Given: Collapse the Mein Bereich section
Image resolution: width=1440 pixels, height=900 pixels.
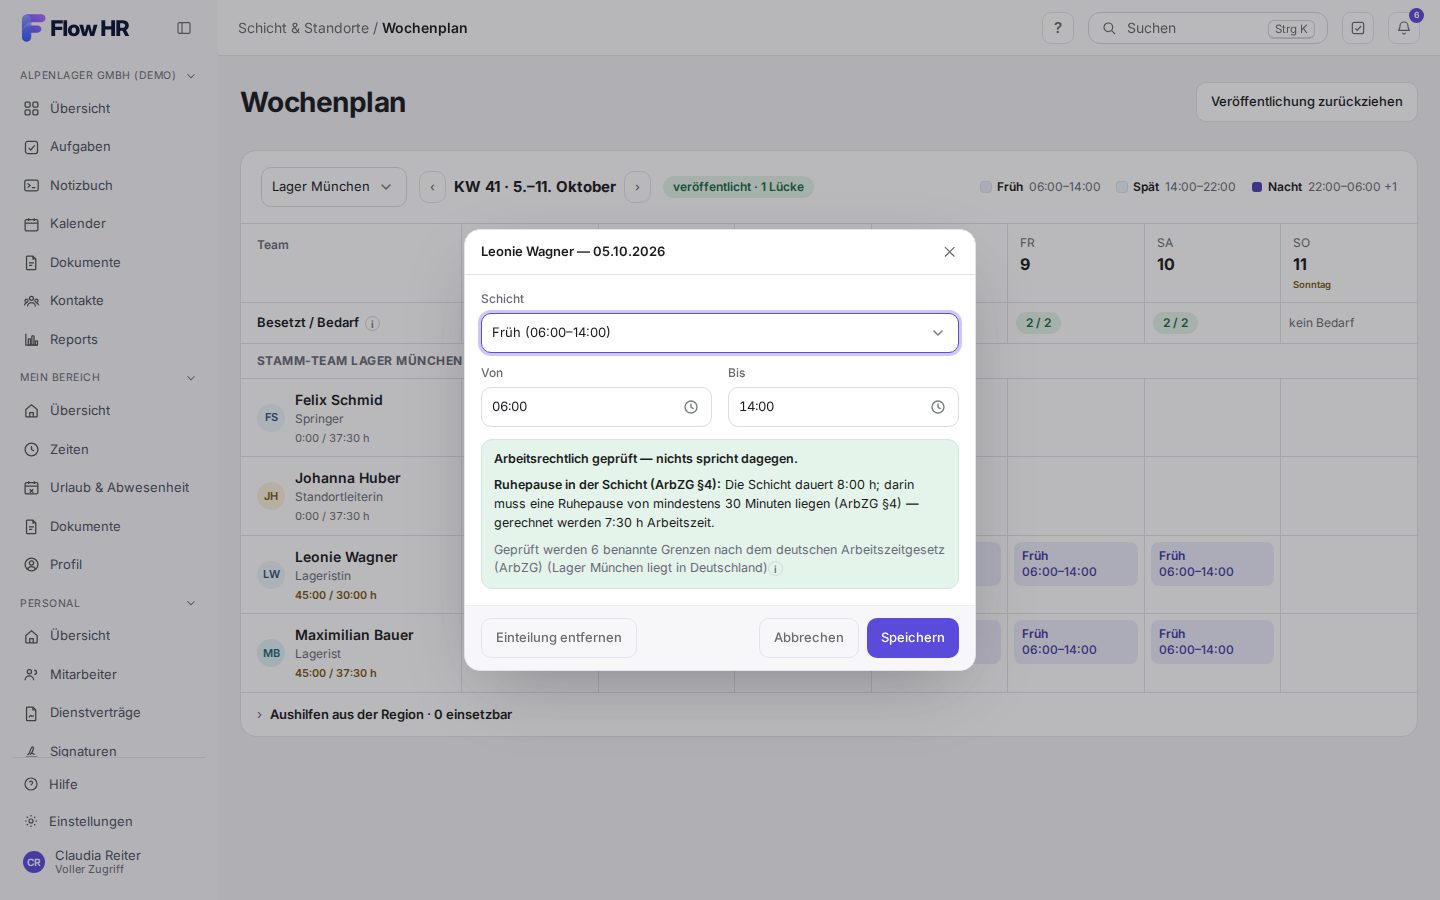Looking at the screenshot, I should [x=108, y=377].
